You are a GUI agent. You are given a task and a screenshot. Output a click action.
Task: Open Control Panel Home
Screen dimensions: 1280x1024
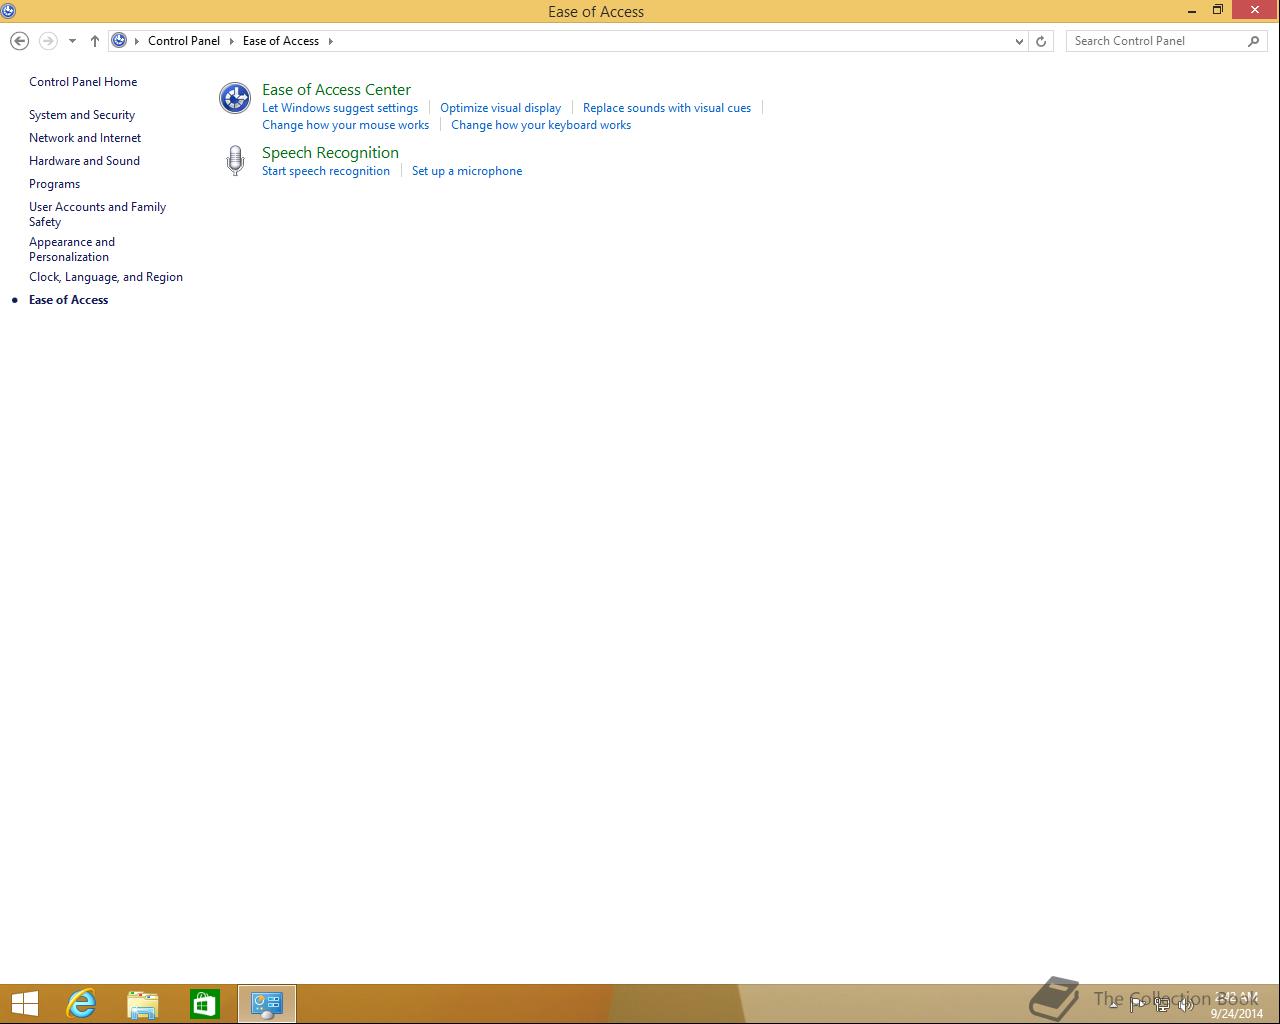83,82
